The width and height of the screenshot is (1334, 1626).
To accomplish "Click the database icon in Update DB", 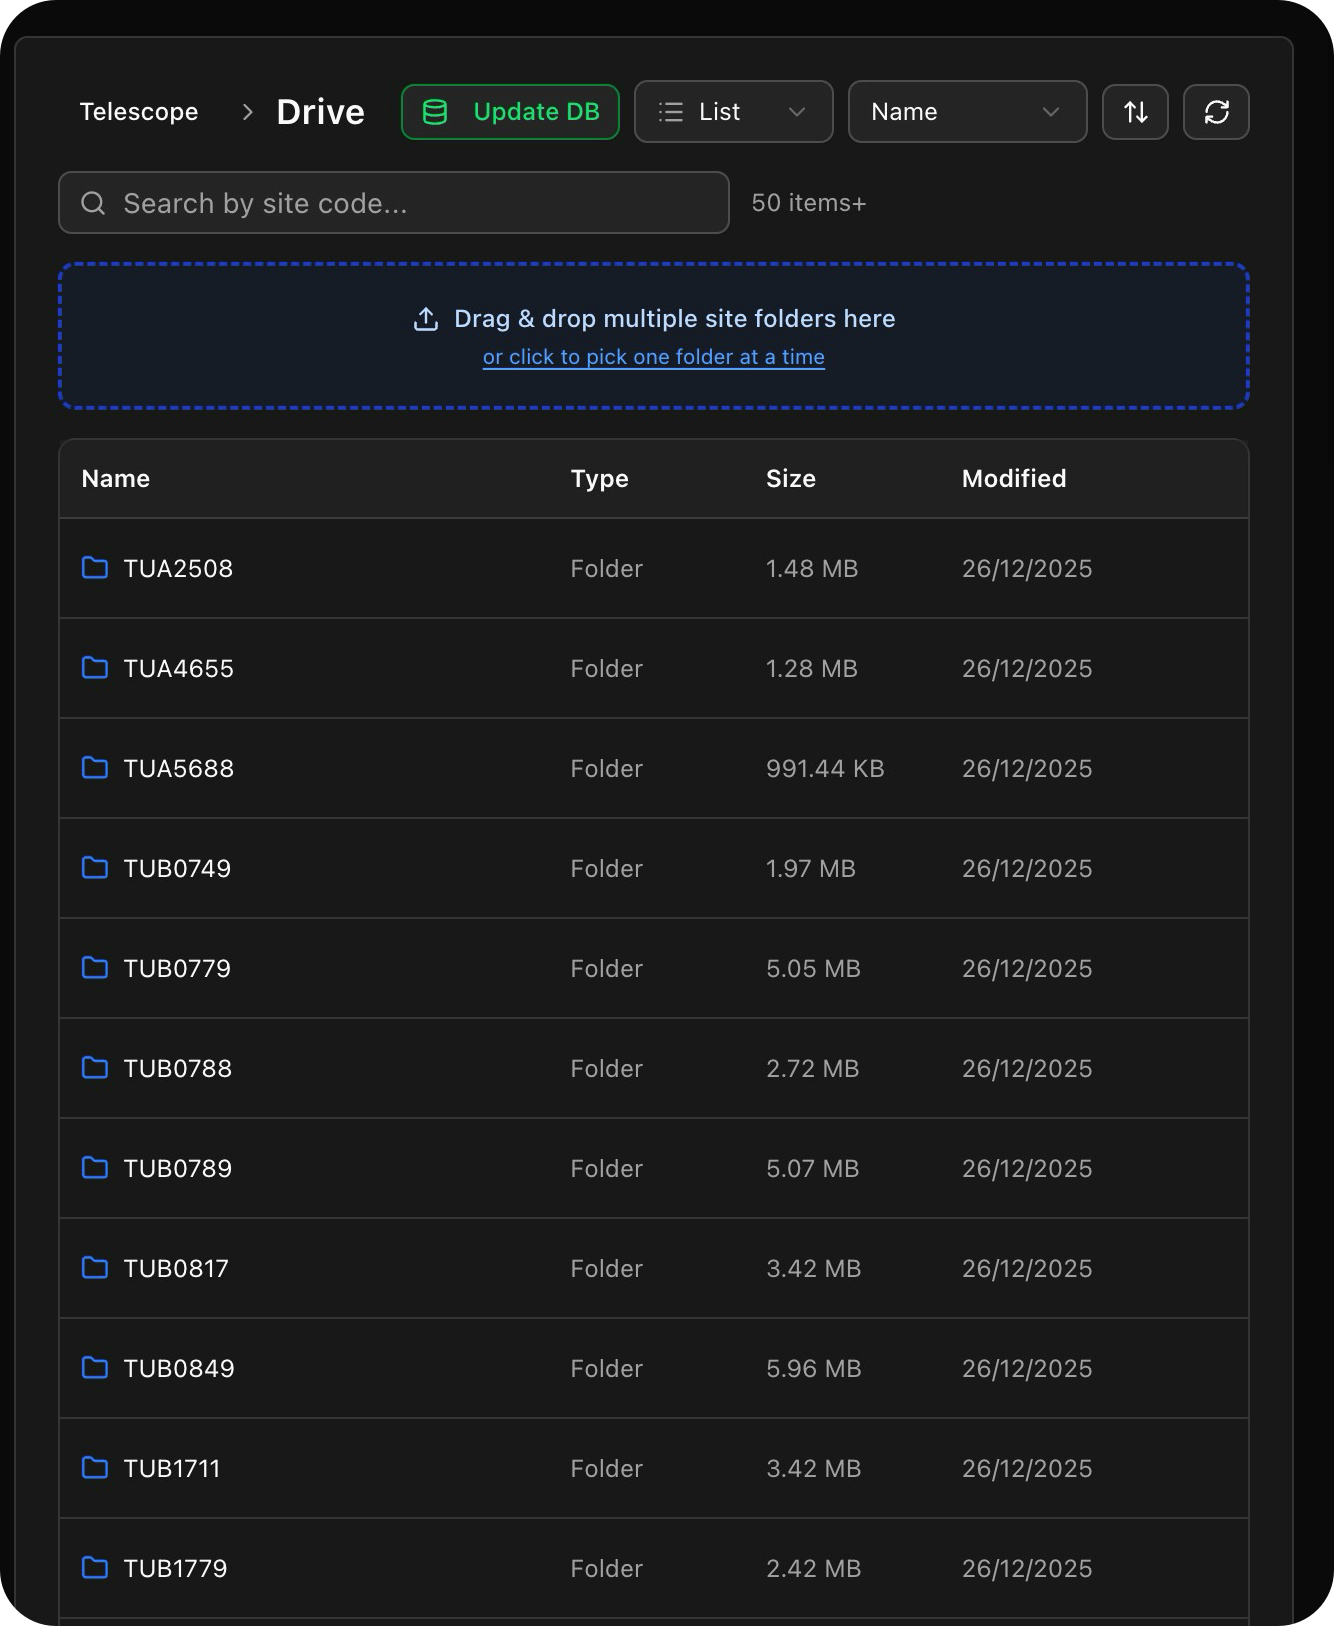I will point(435,112).
